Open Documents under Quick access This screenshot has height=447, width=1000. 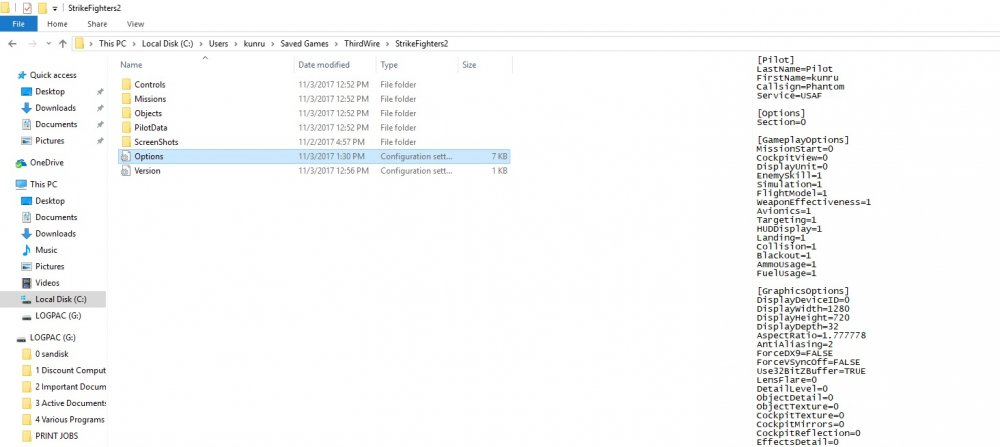pyautogui.click(x=56, y=124)
